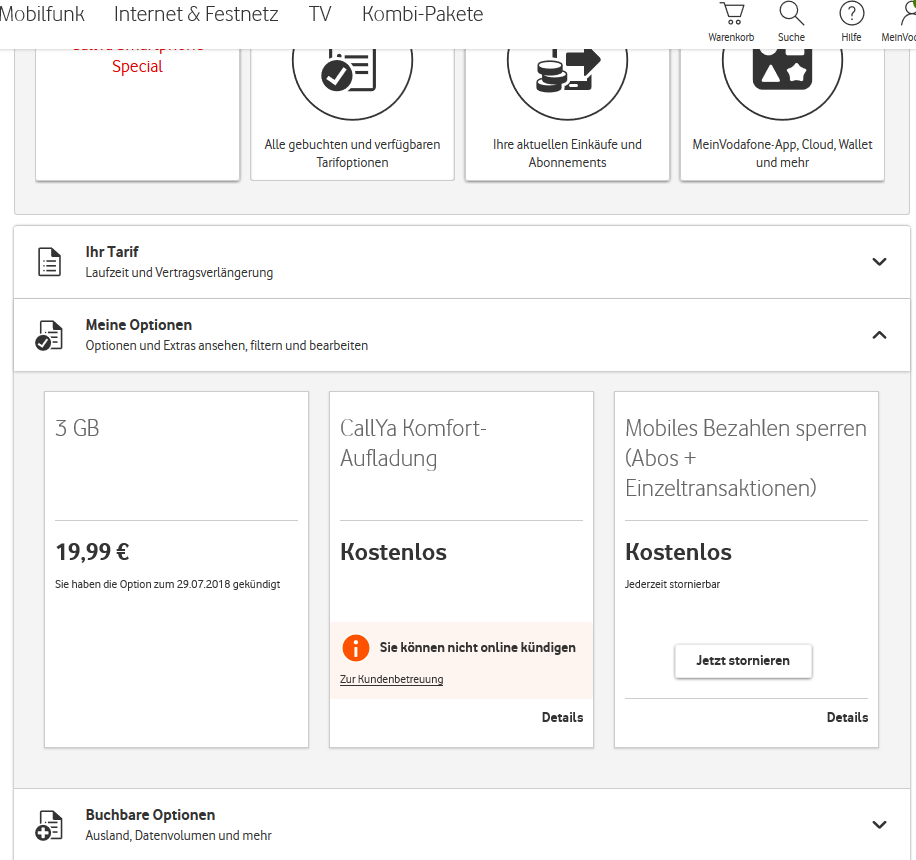Viewport: 916px width, 860px height.
Task: Expand the Ihr Tarif section chevron
Action: pyautogui.click(x=879, y=262)
